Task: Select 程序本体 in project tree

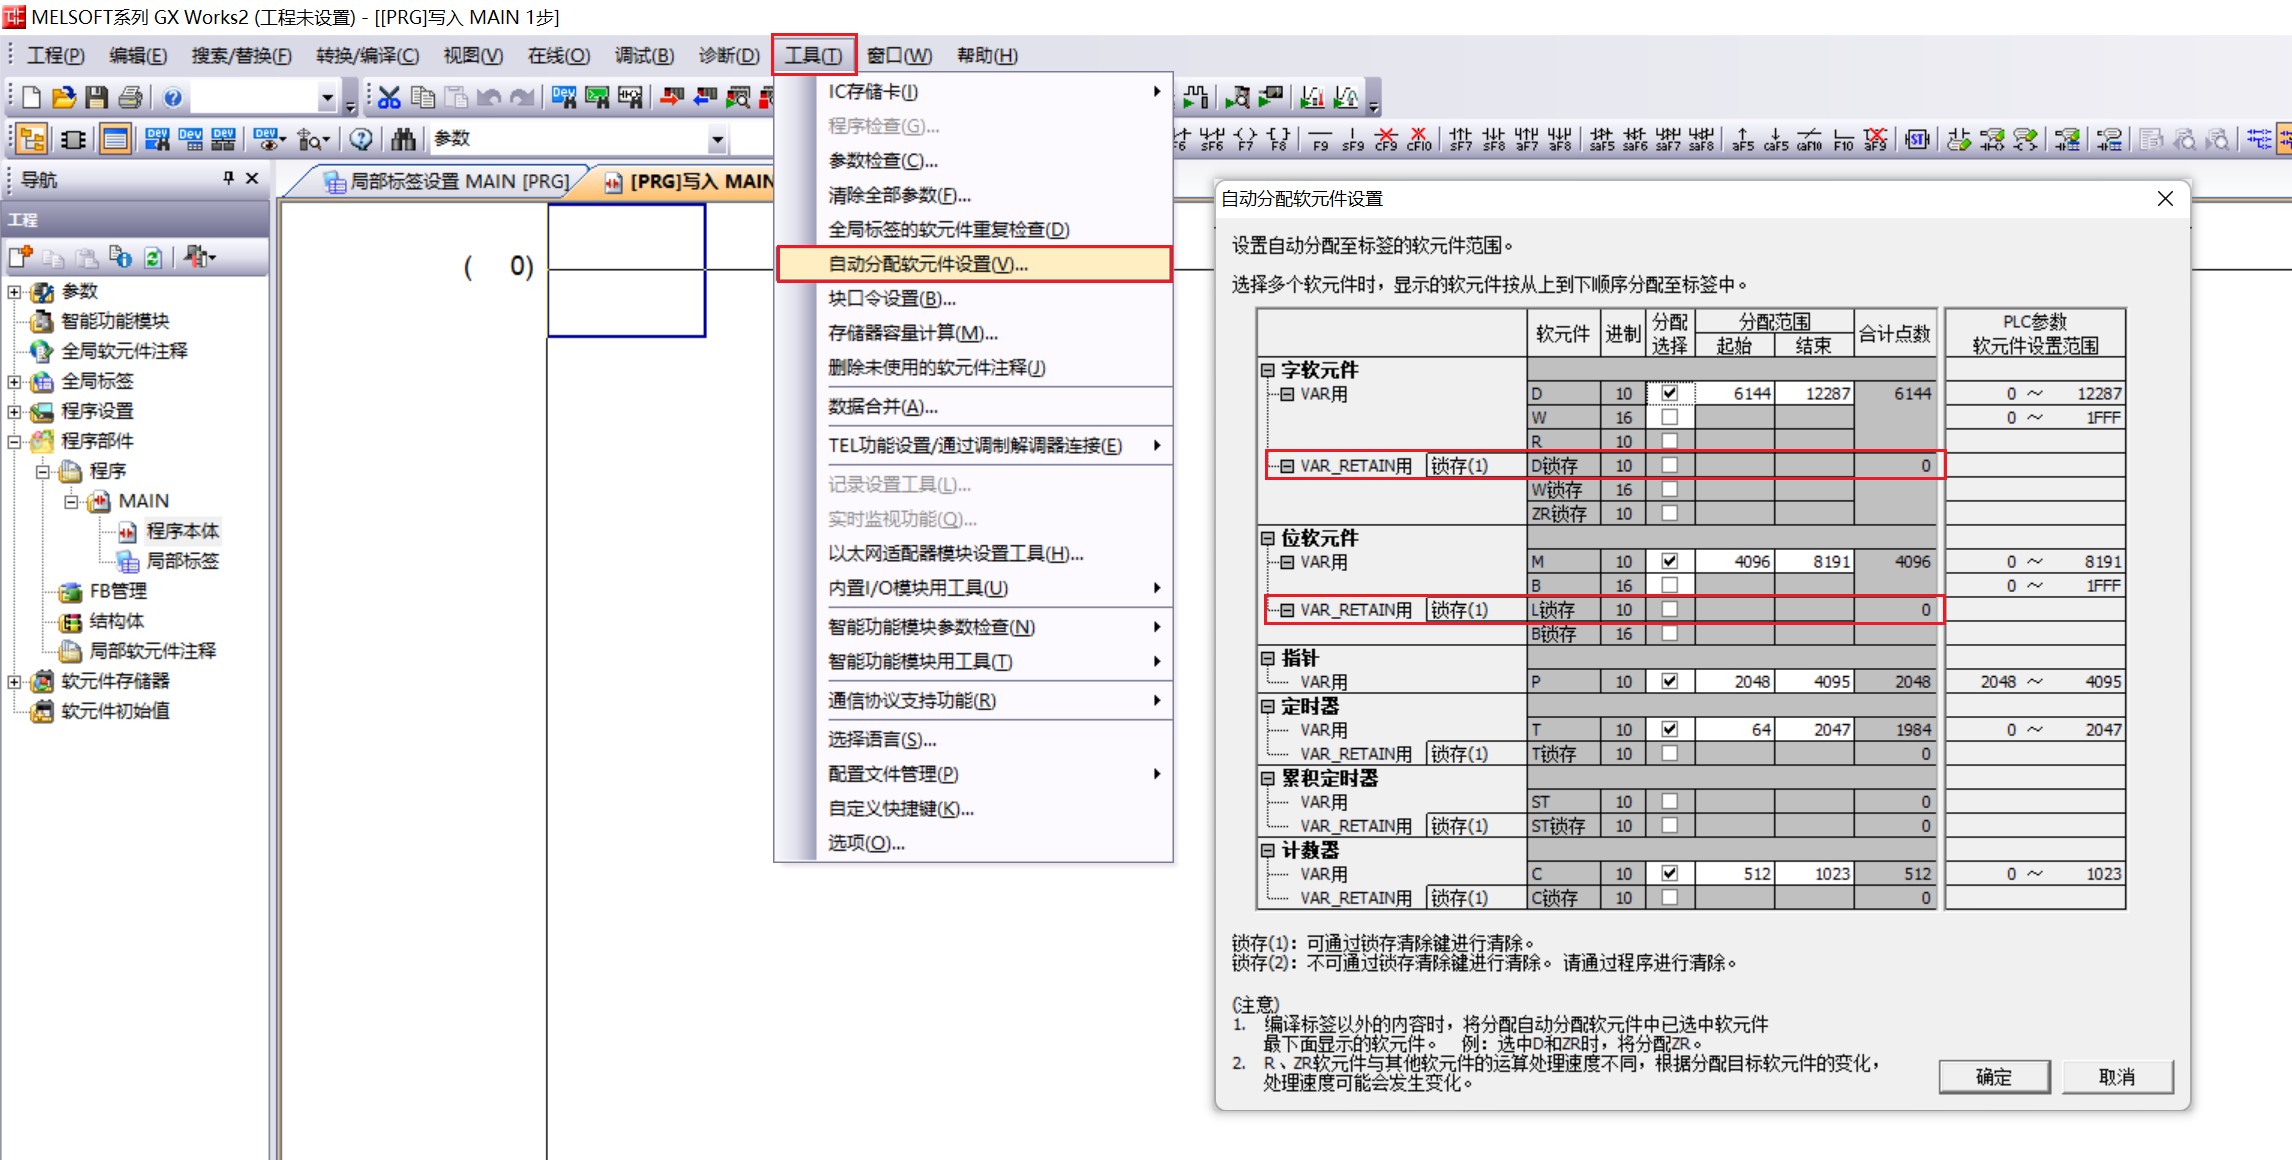Action: click(x=182, y=531)
